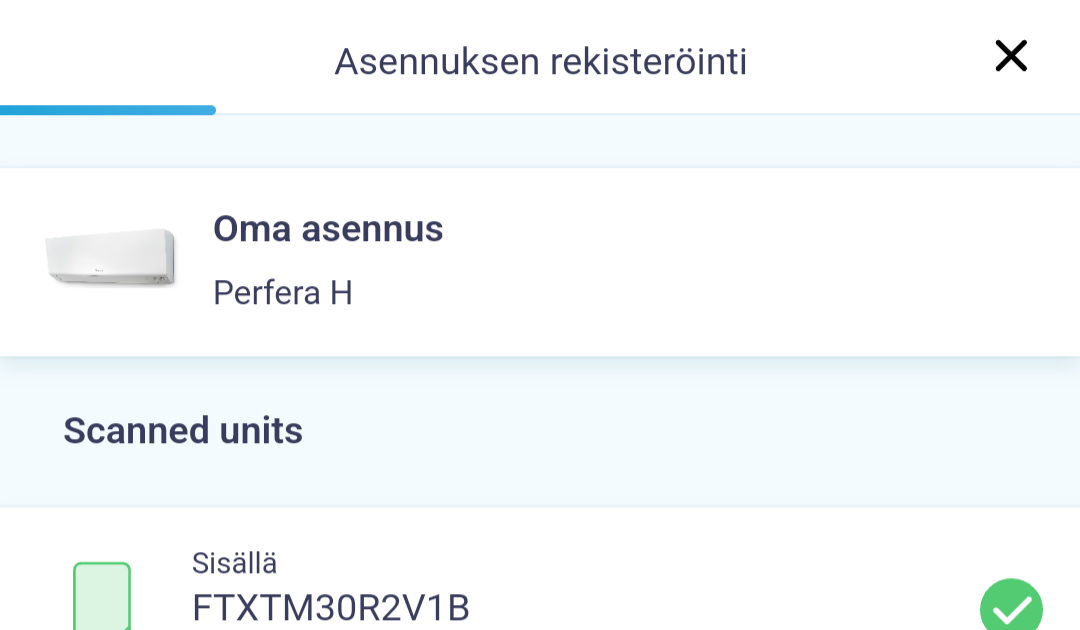Click the Perfera H air conditioner image

(x=110, y=258)
